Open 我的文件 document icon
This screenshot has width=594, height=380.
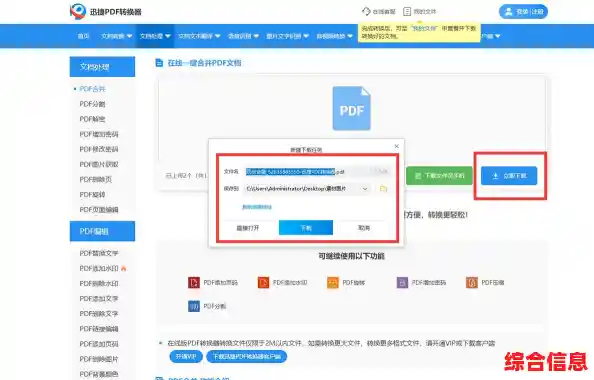click(x=407, y=11)
